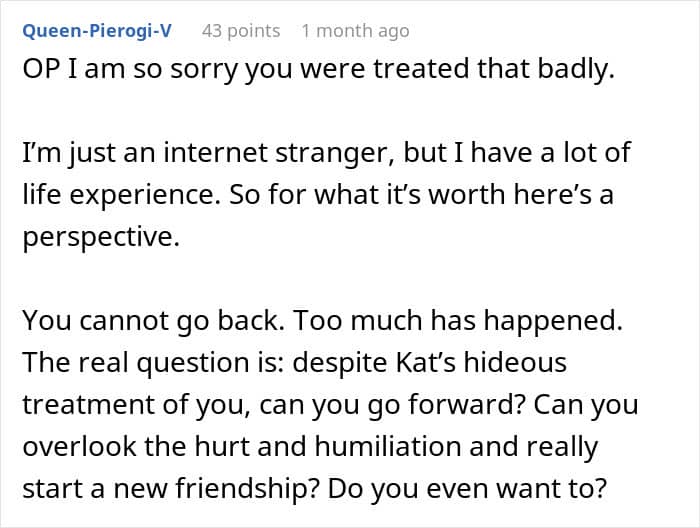Open the '1 month ago' comment permalink
This screenshot has width=700, height=528.
[x=355, y=31]
